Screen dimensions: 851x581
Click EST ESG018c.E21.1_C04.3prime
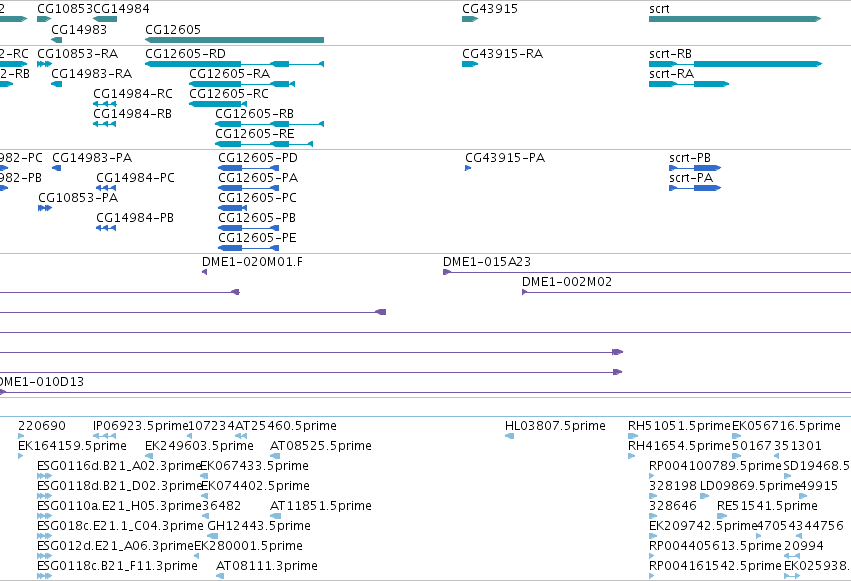coord(45,536)
